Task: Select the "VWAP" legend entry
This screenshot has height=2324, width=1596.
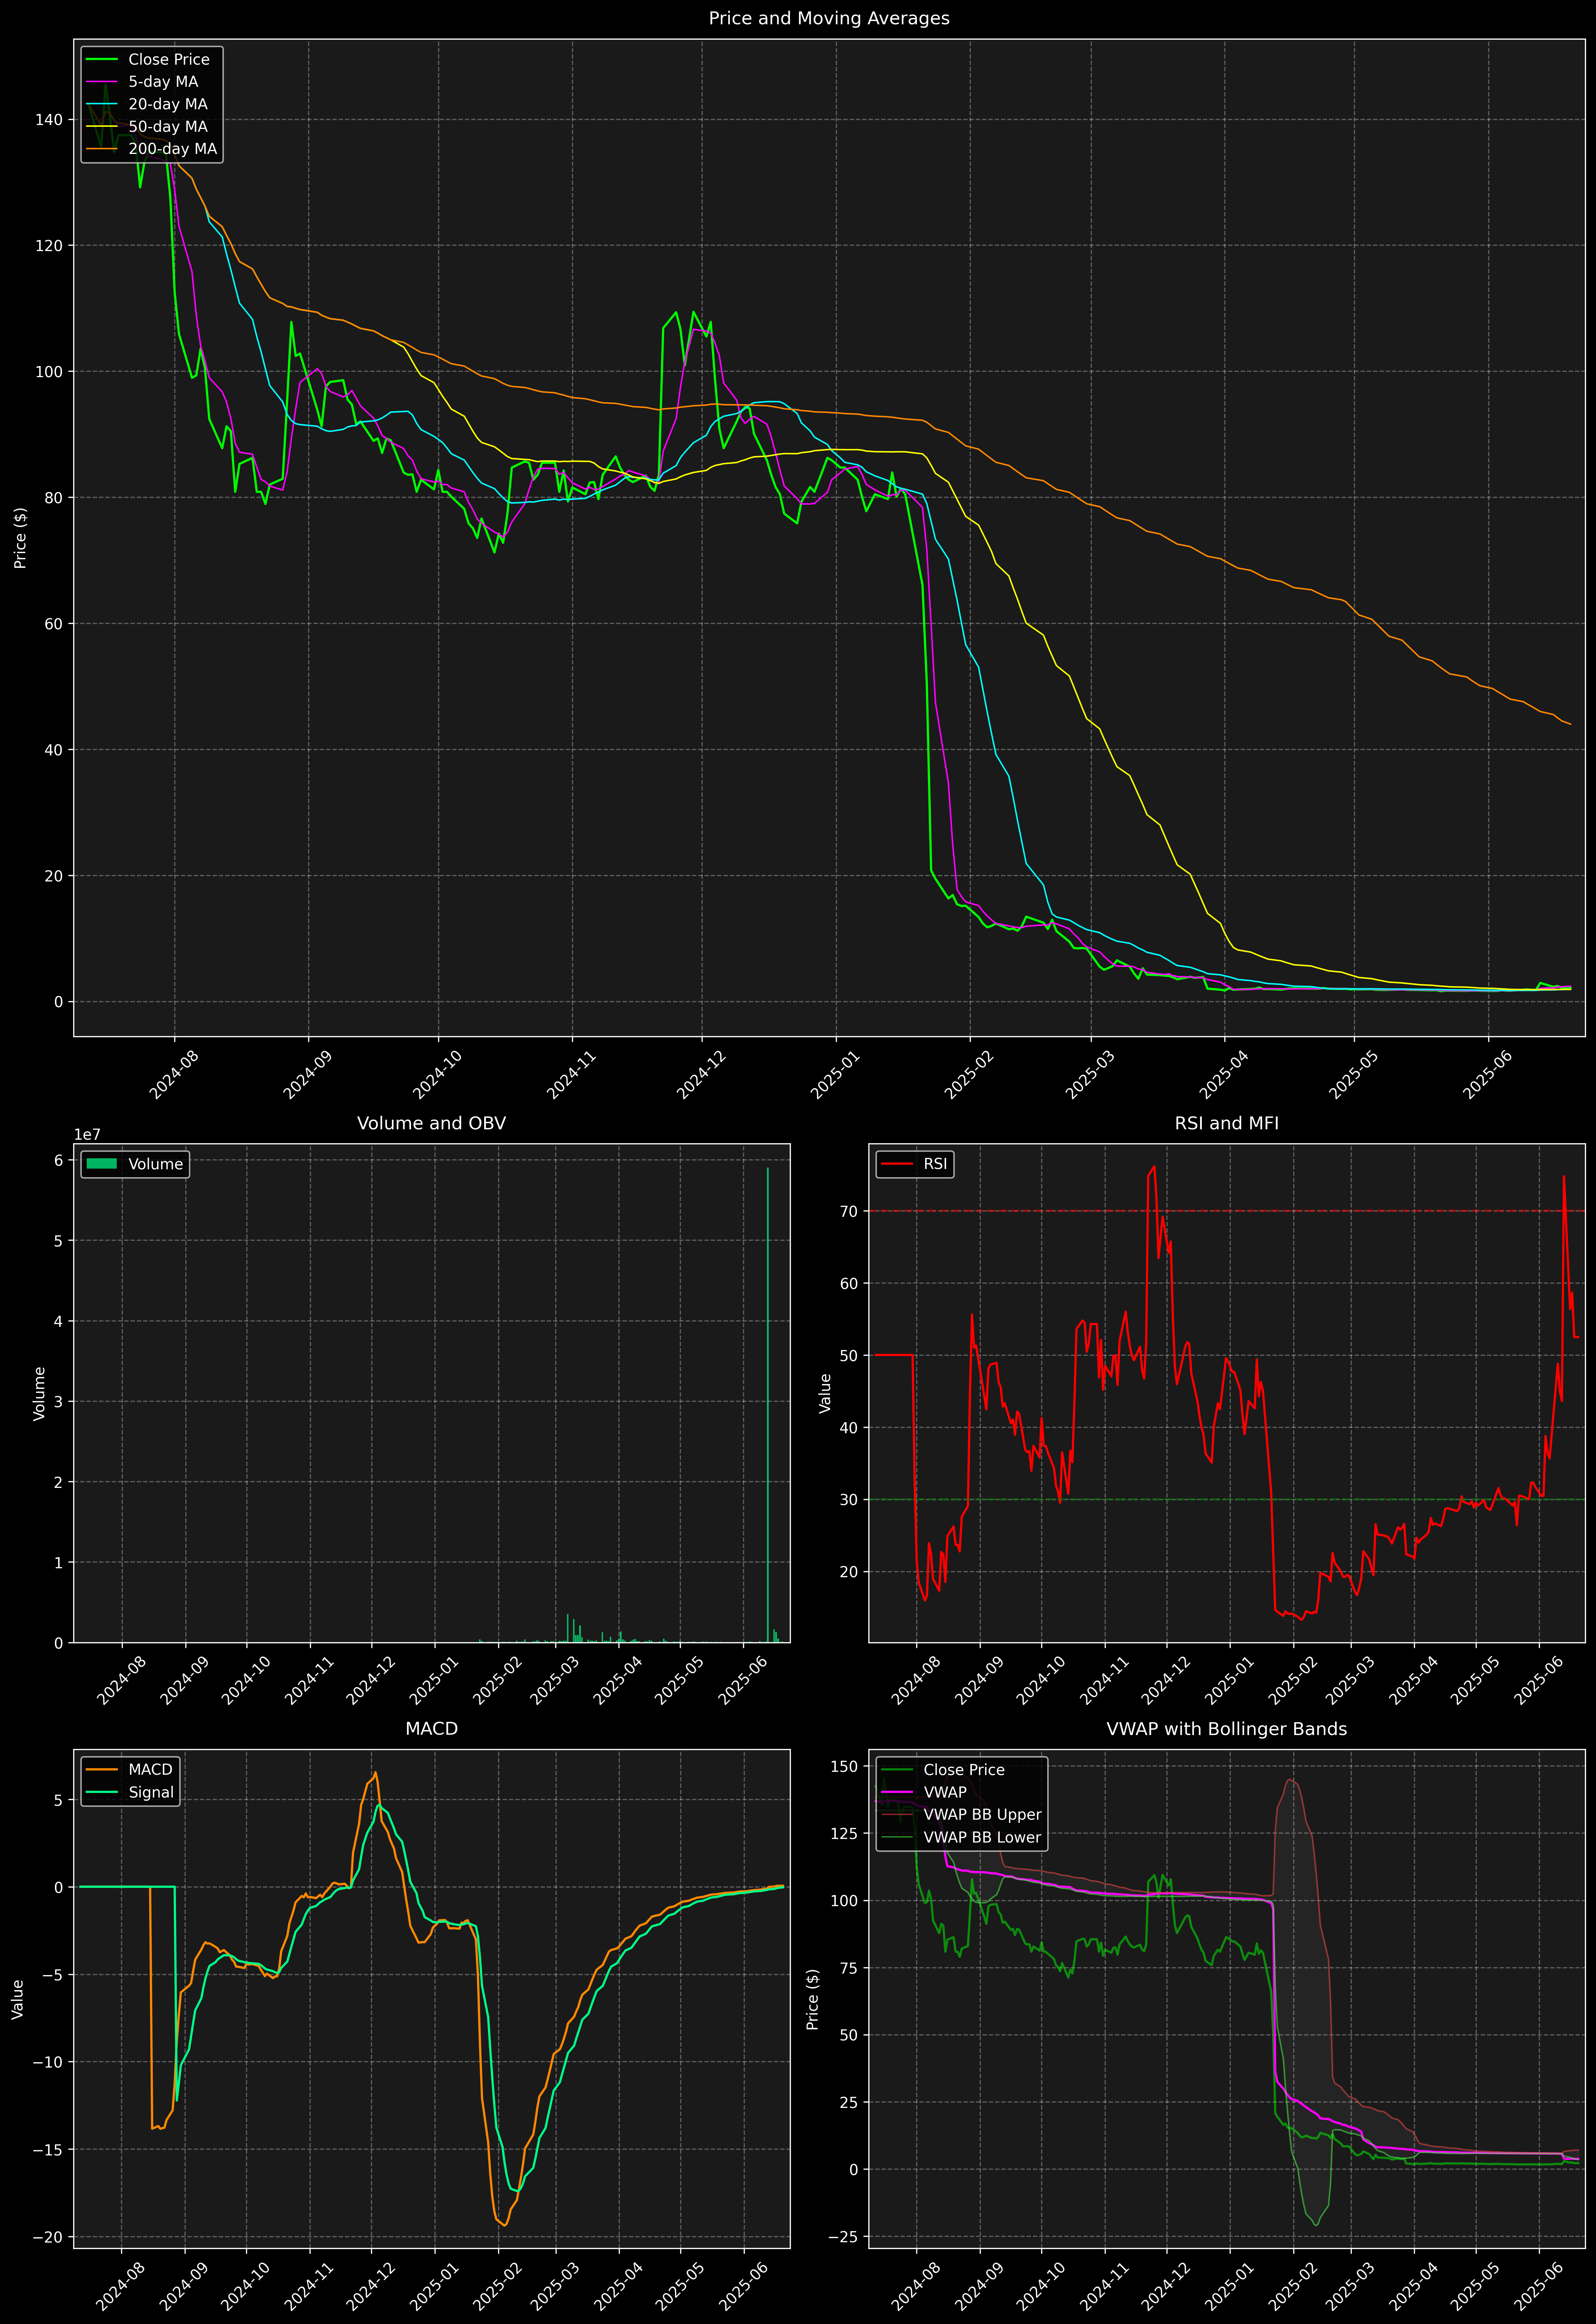Action: (x=945, y=1792)
